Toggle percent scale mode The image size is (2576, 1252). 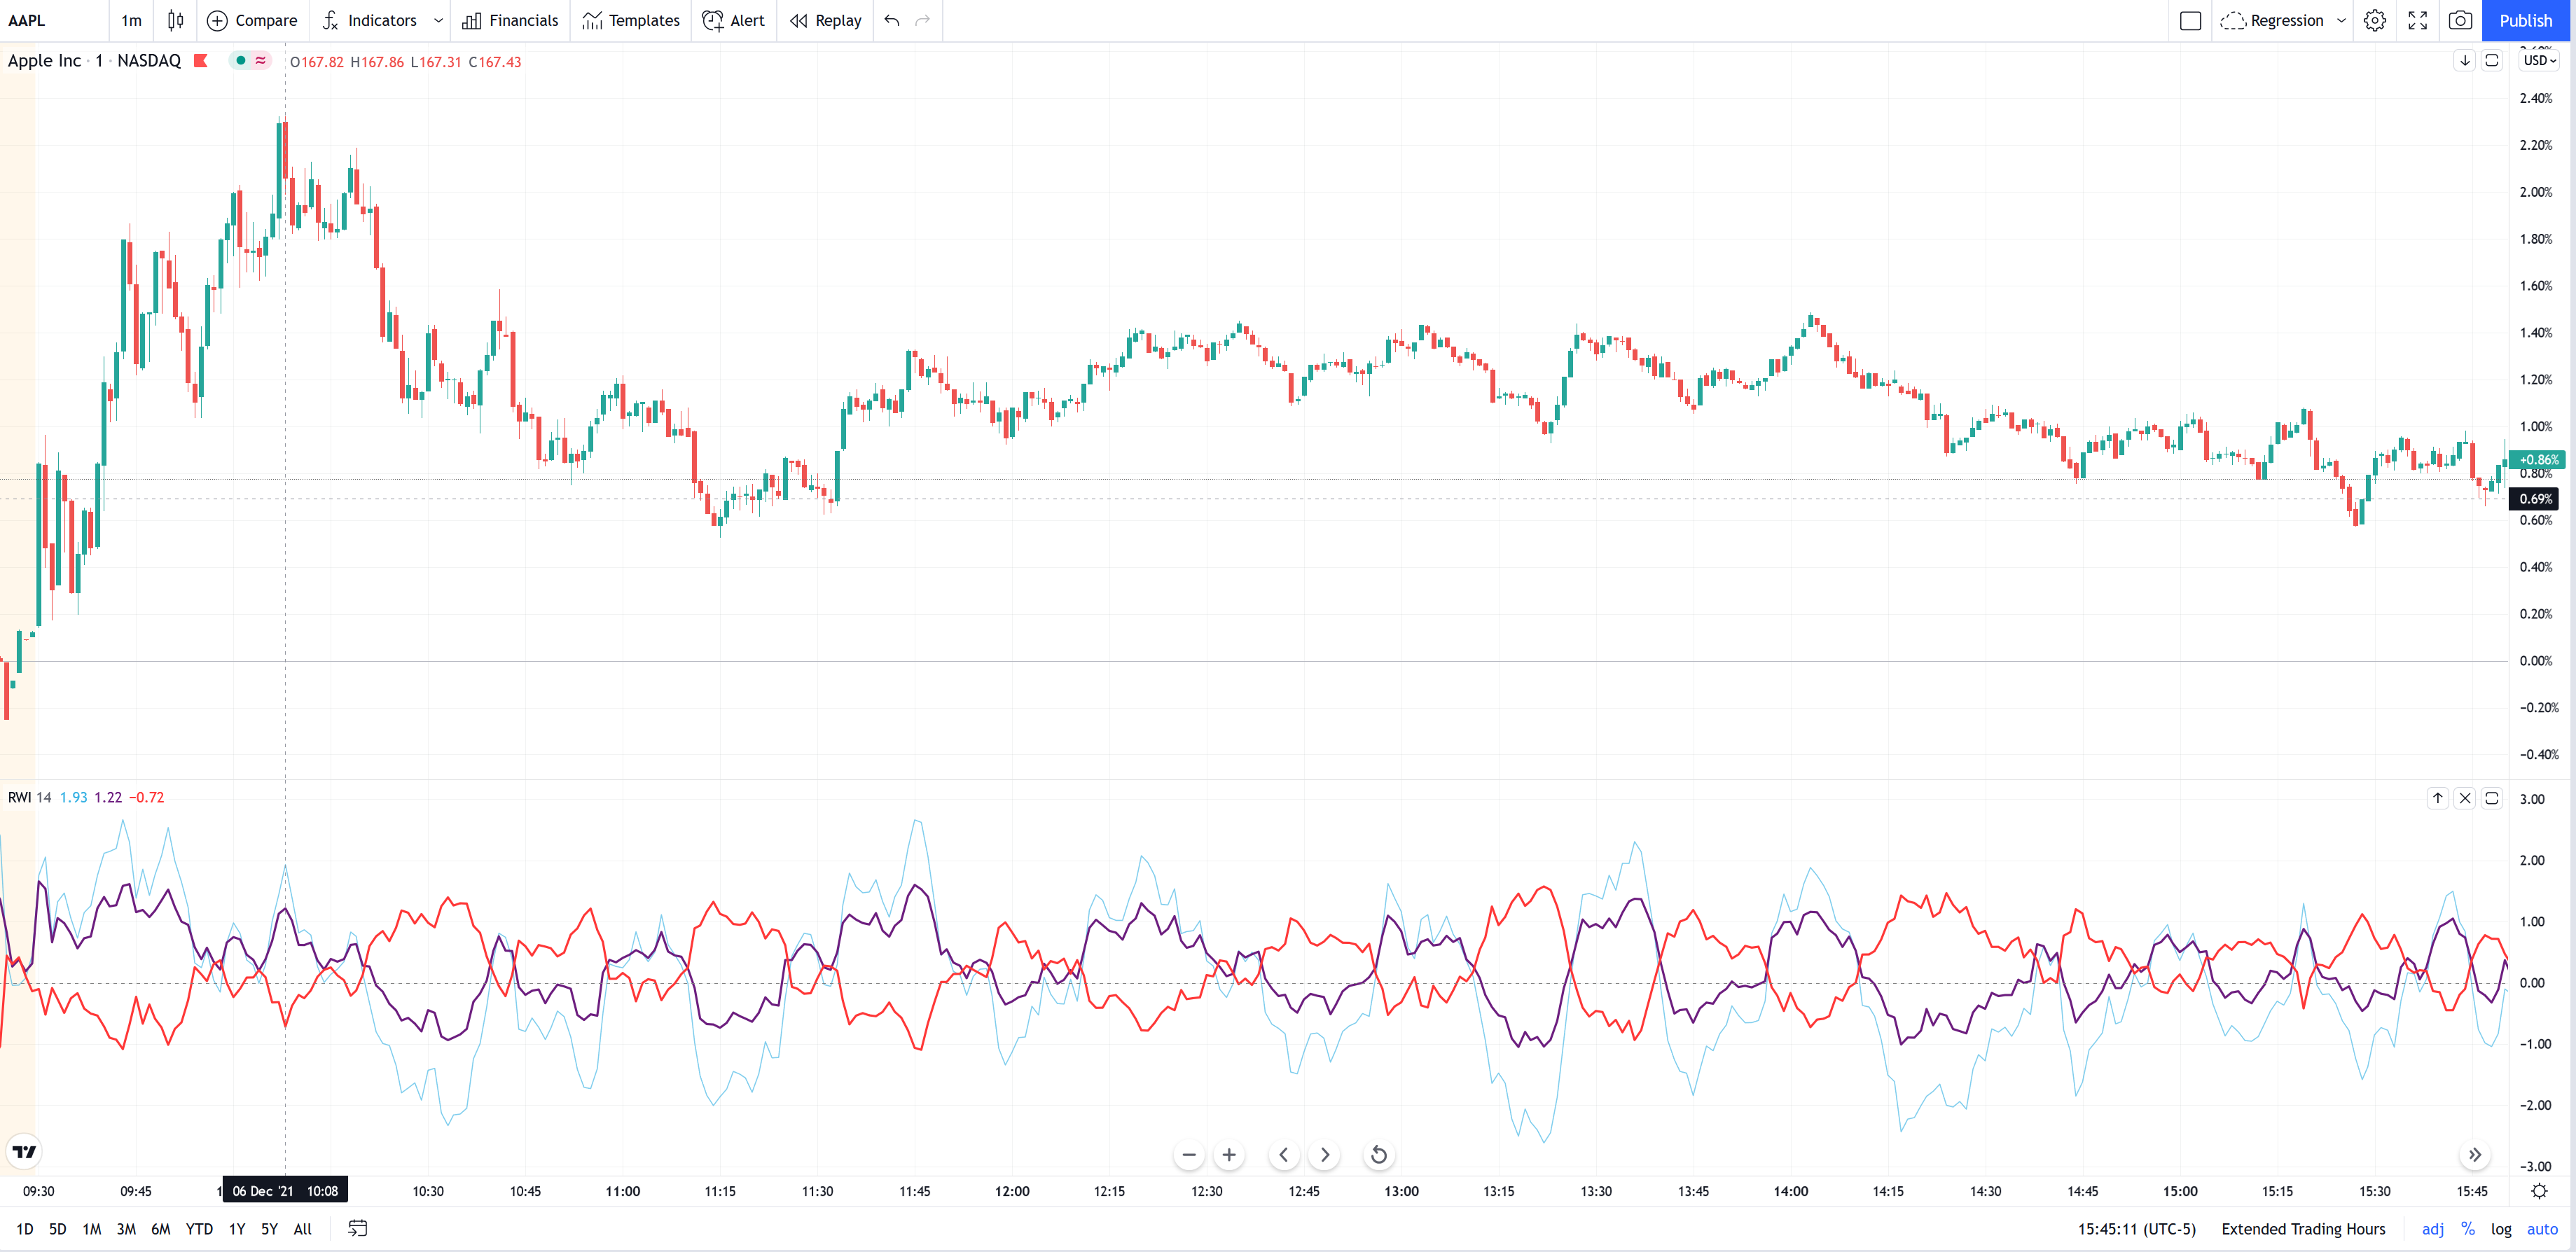coord(2468,1229)
